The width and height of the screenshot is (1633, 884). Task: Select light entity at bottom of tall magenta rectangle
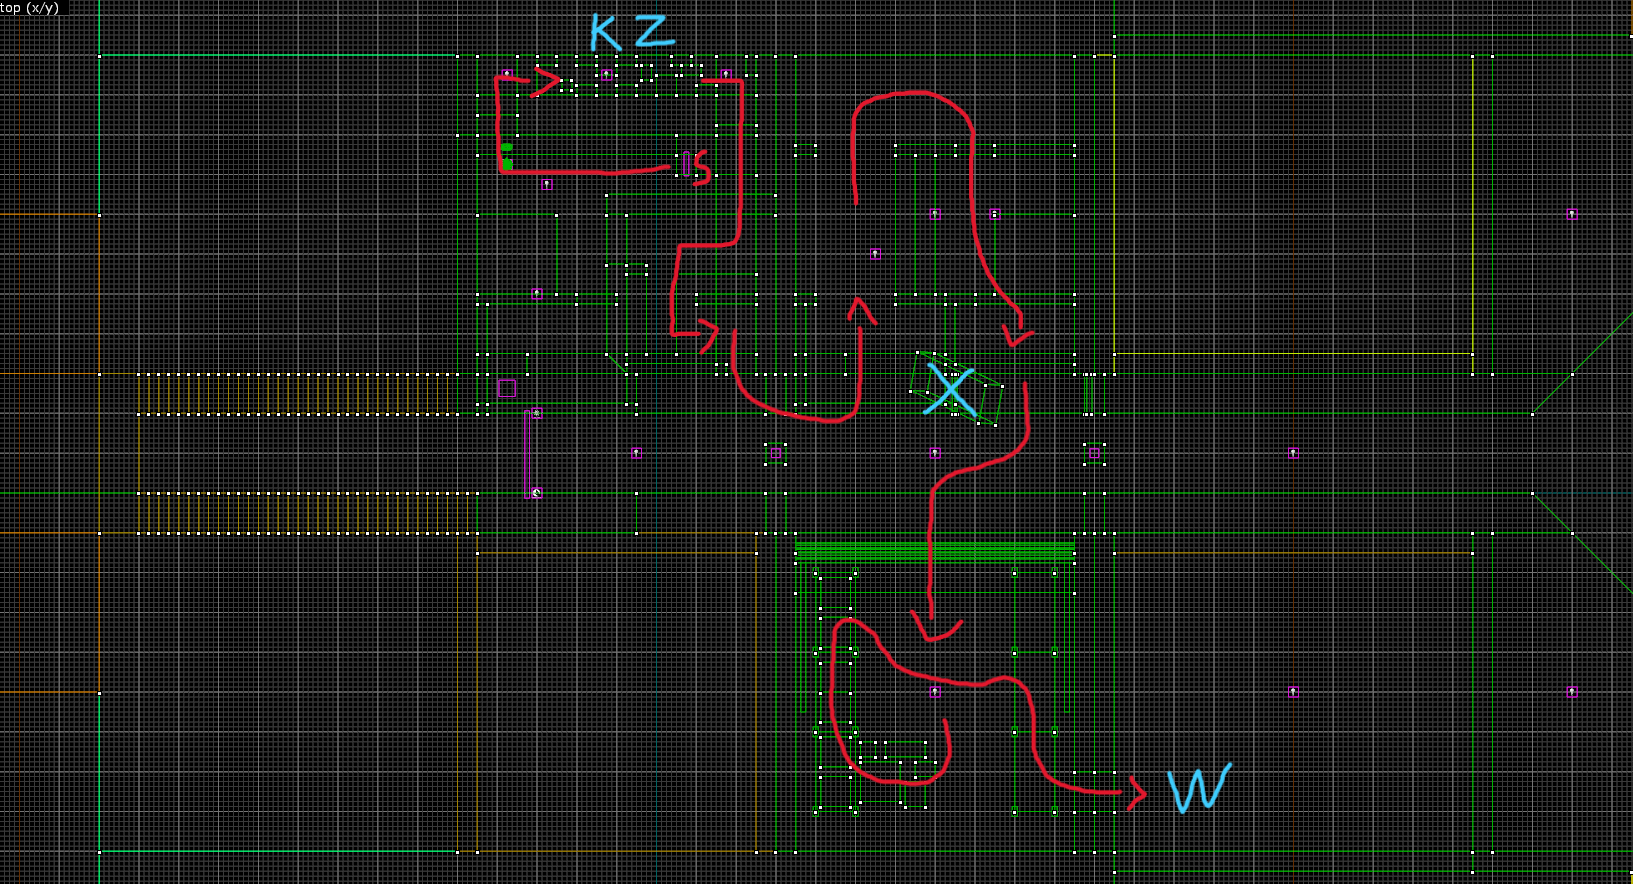(537, 493)
